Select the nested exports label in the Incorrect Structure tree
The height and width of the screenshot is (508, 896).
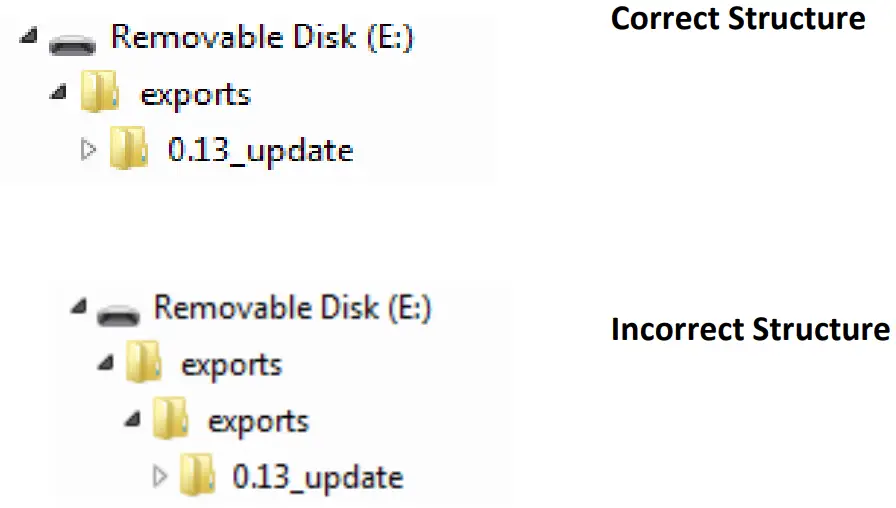click(x=258, y=421)
